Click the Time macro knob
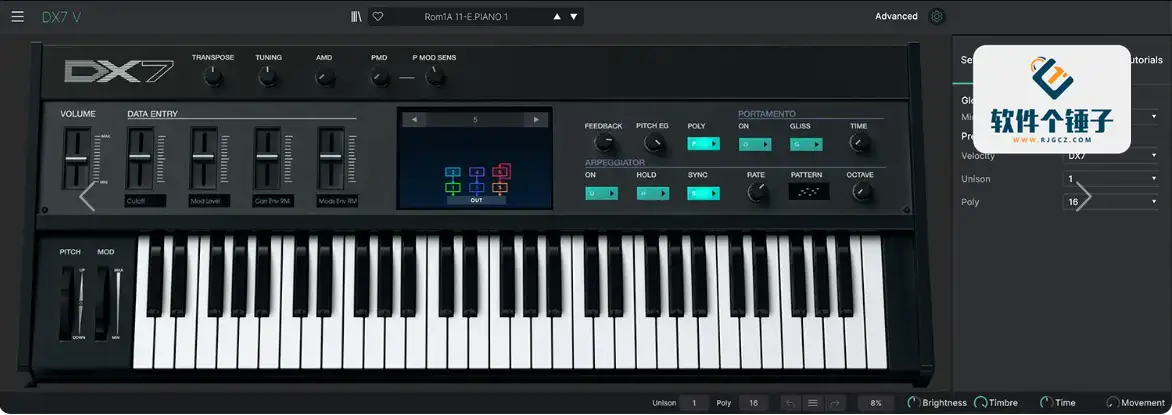The width and height of the screenshot is (1172, 415). click(1046, 403)
